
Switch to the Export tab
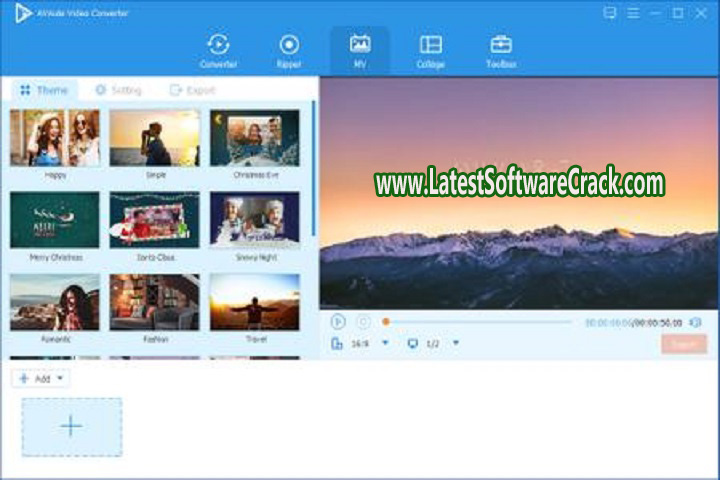click(x=193, y=90)
